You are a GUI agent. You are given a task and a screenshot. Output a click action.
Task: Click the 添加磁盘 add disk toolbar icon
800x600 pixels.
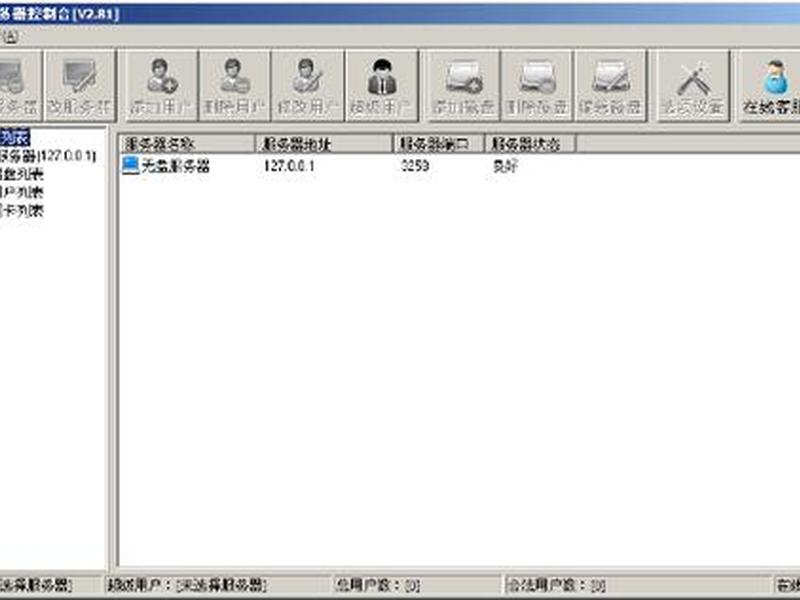[463, 86]
